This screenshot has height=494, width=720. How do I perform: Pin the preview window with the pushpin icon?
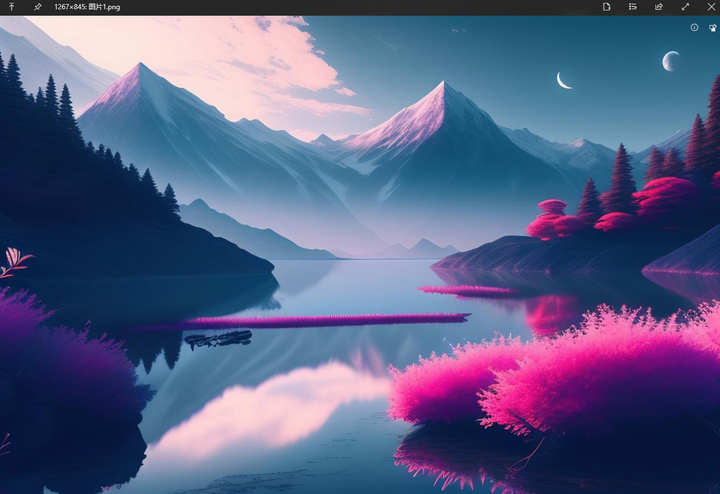coord(38,7)
